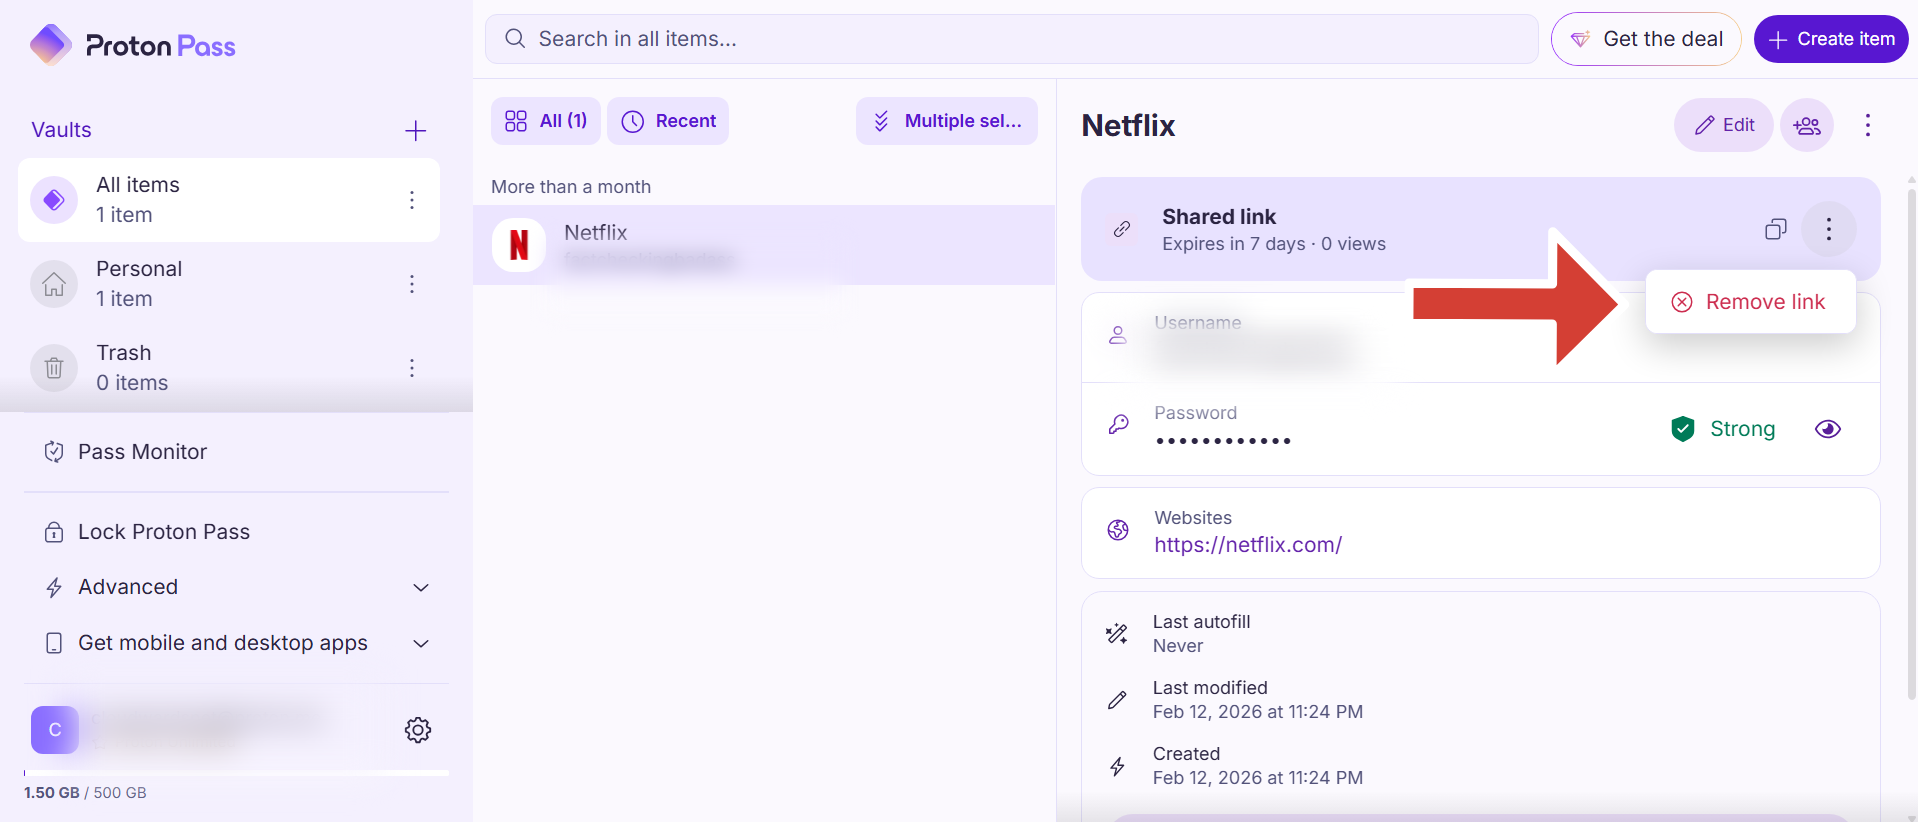Open the All (1) filter dropdown
The width and height of the screenshot is (1918, 822).
pyautogui.click(x=546, y=121)
